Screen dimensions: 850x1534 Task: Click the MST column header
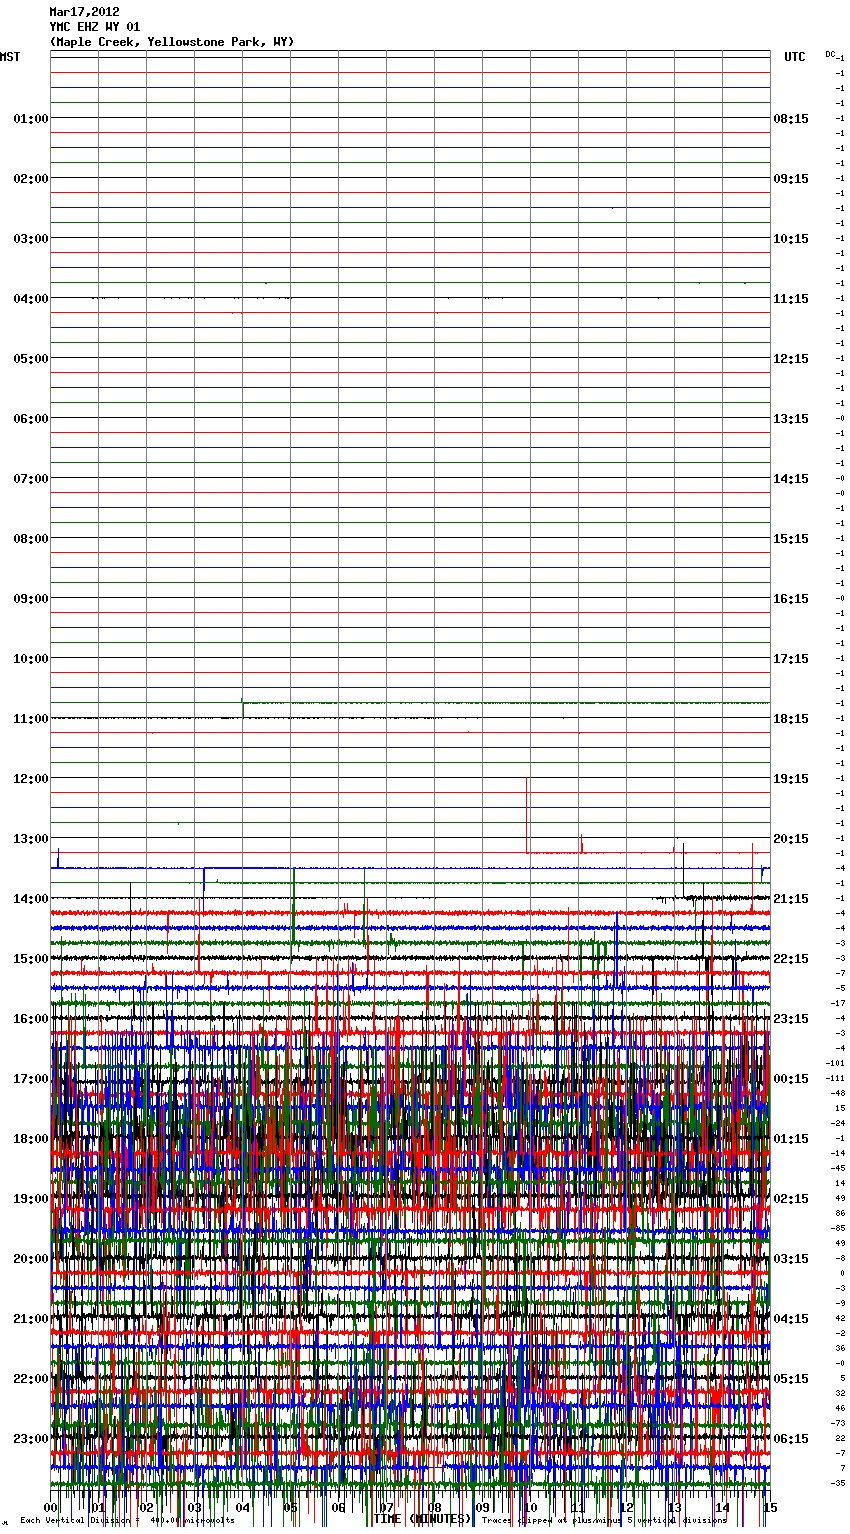(10, 57)
